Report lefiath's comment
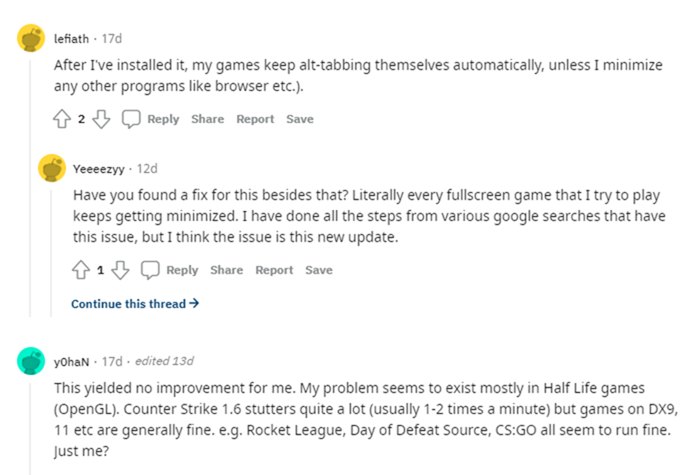Viewport: 689px width, 475px height. pyautogui.click(x=255, y=119)
